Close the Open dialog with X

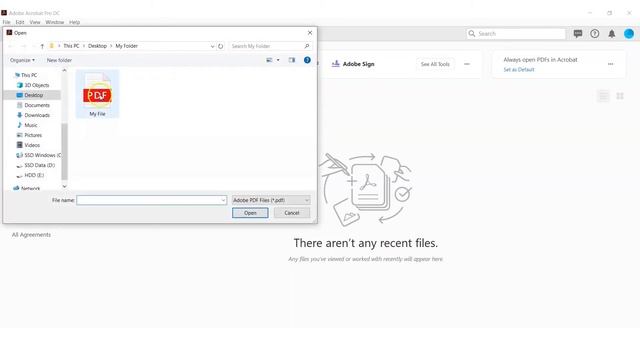310,33
